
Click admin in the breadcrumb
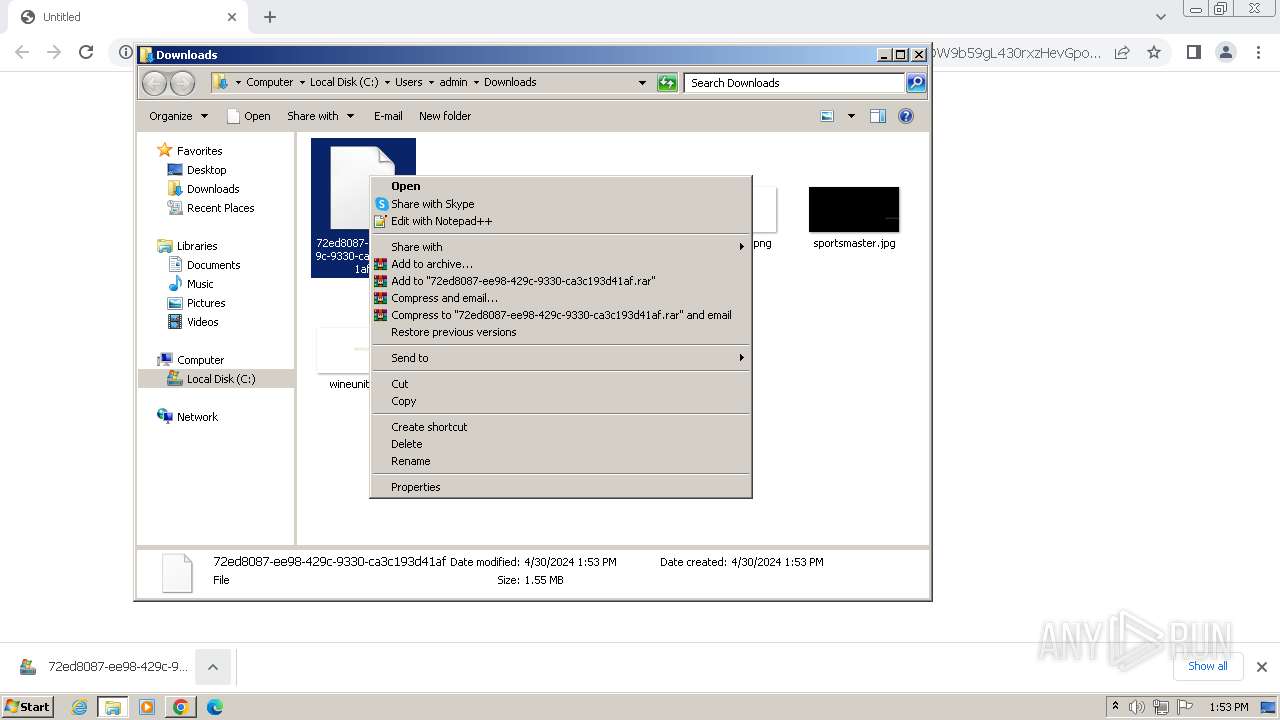pos(453,83)
